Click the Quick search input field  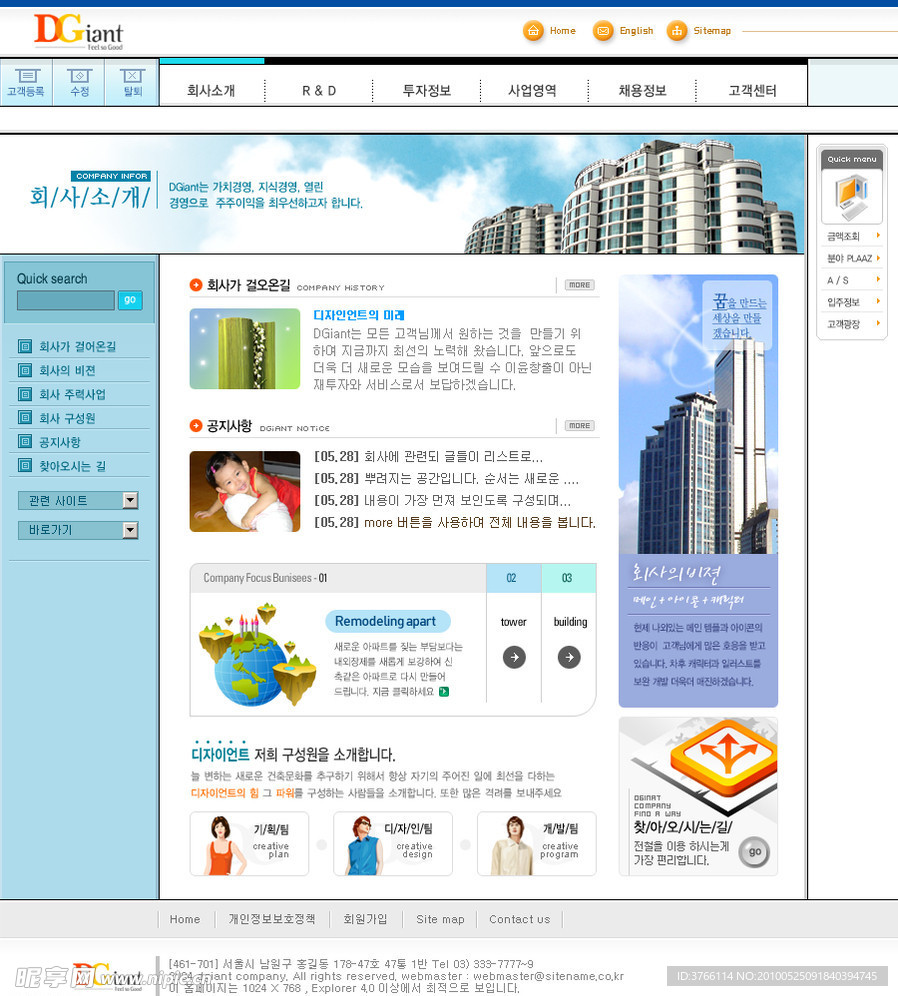(66, 300)
